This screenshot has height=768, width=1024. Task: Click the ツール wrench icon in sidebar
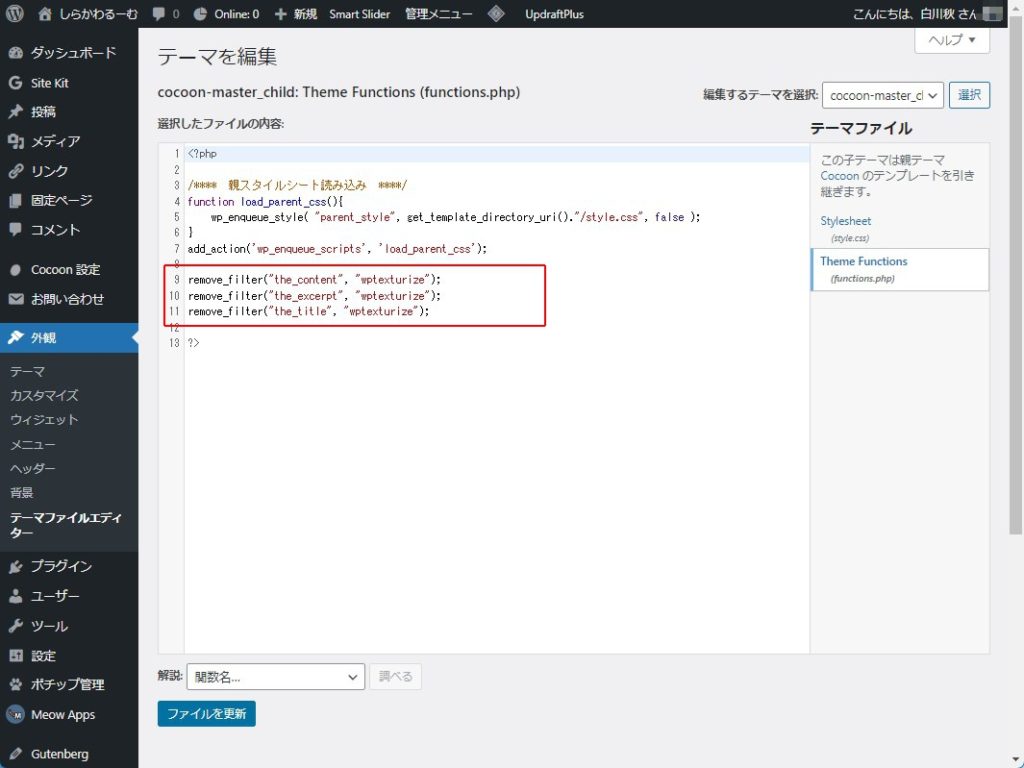click(x=15, y=626)
